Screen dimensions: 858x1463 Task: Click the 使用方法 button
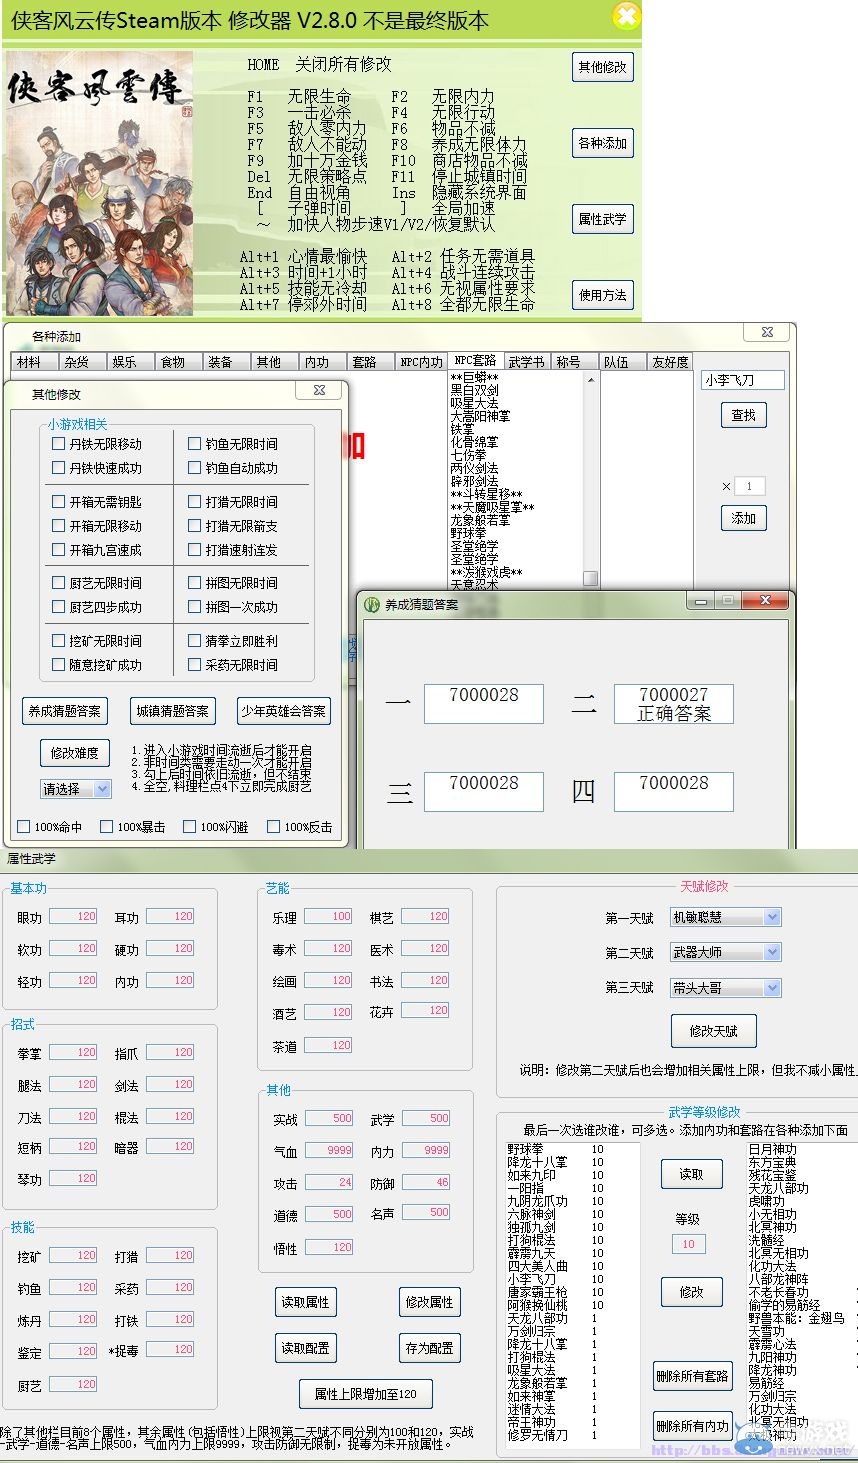603,295
